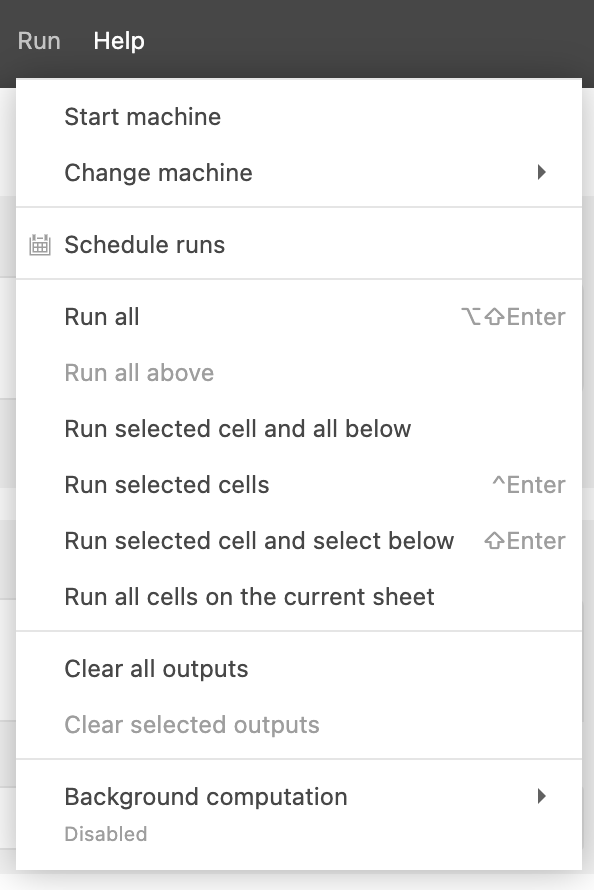Open Background computation option showing Disabled

299,813
